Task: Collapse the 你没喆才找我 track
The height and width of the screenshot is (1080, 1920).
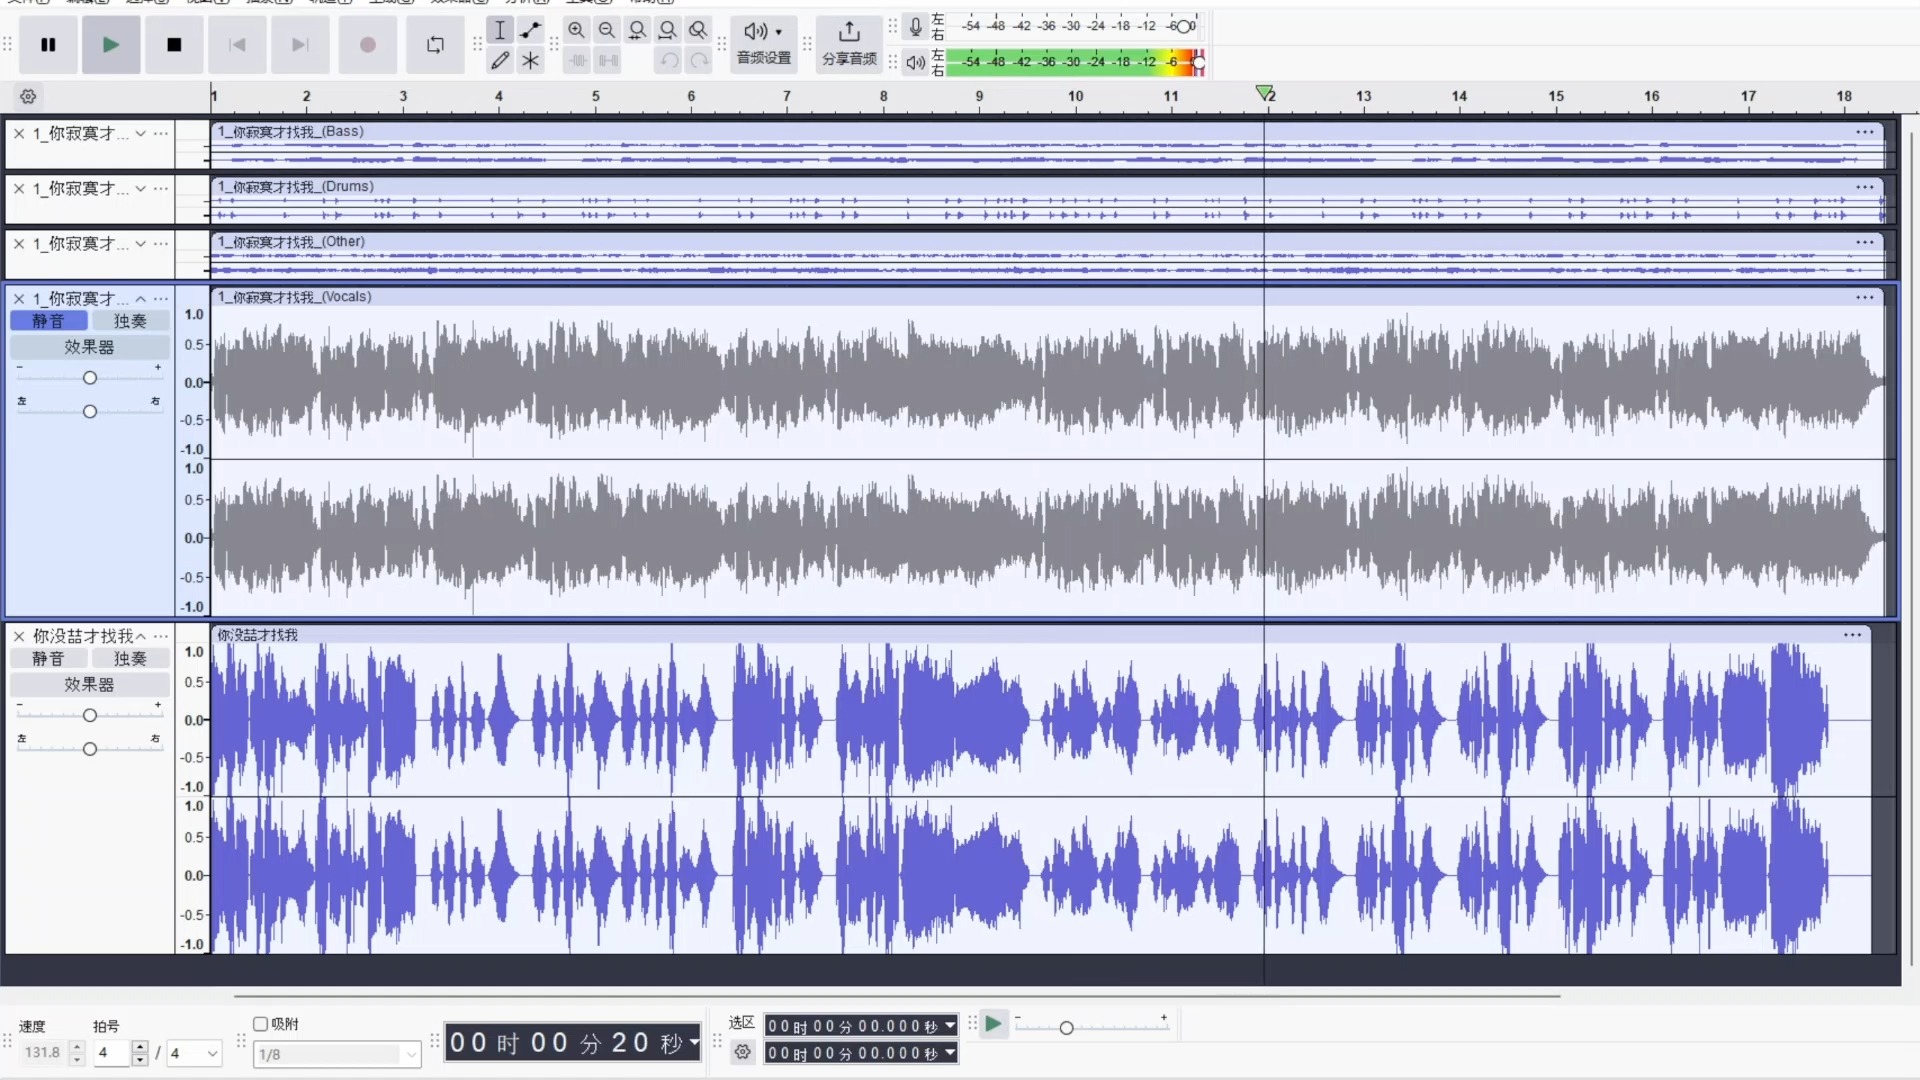Action: [141, 636]
